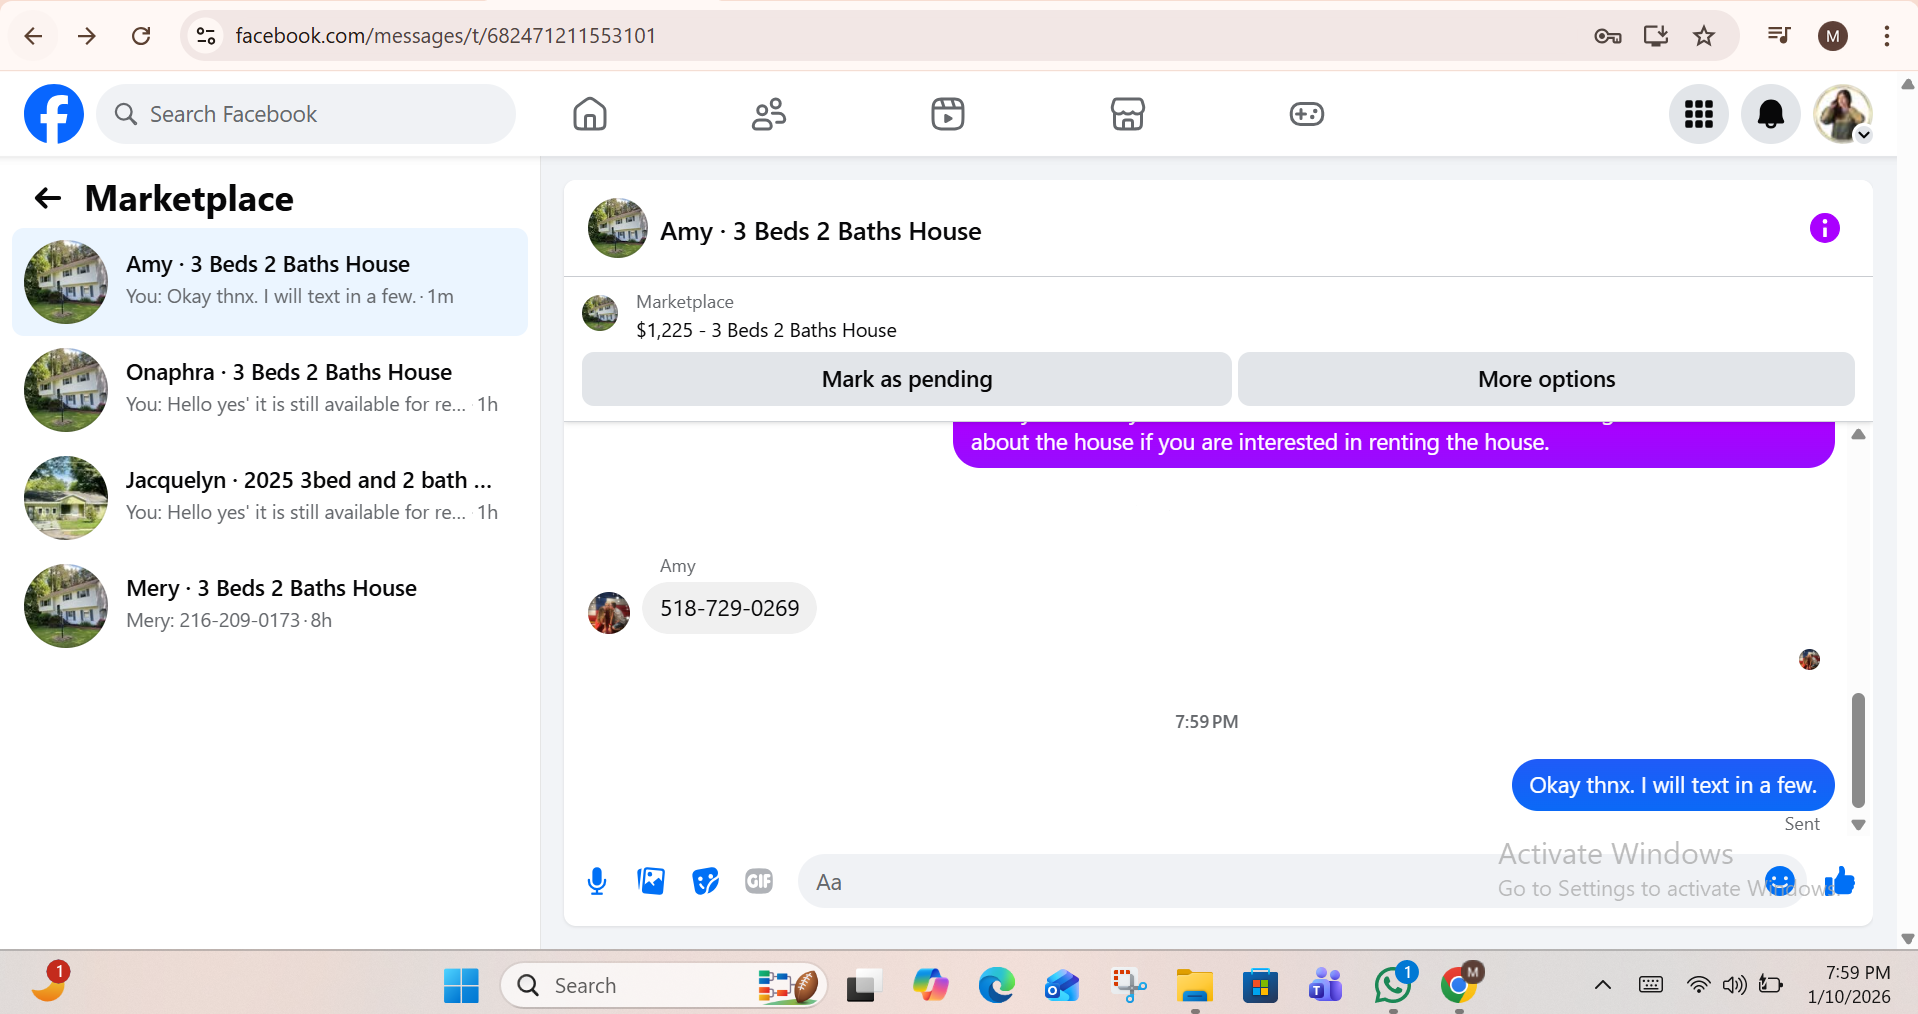Record a voice clip
Viewport: 1918px width, 1014px height.
(597, 881)
